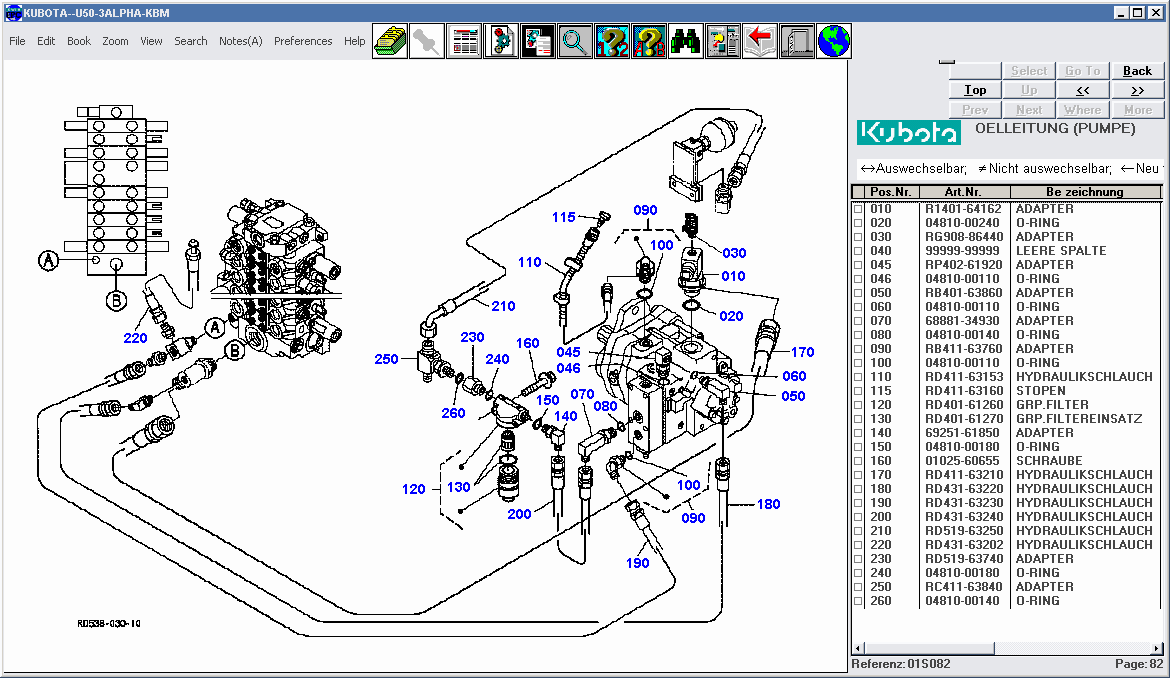1170x678 pixels.
Task: Select checkbox of position 160 SCHRAUBE
Action: (857, 461)
